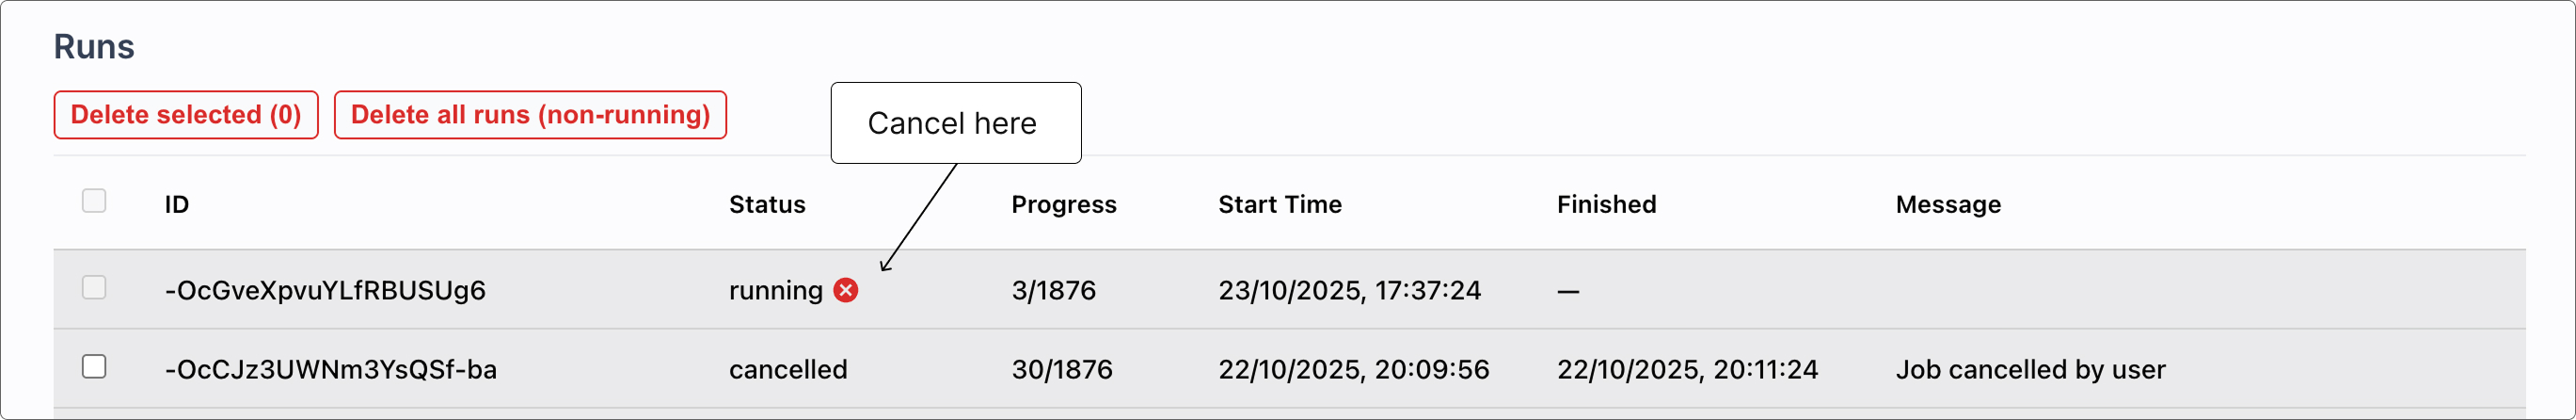This screenshot has height=420, width=2576.
Task: Select the checkbox for run -OcGveXpvuYLfRBUSUg6
Action: coord(94,288)
